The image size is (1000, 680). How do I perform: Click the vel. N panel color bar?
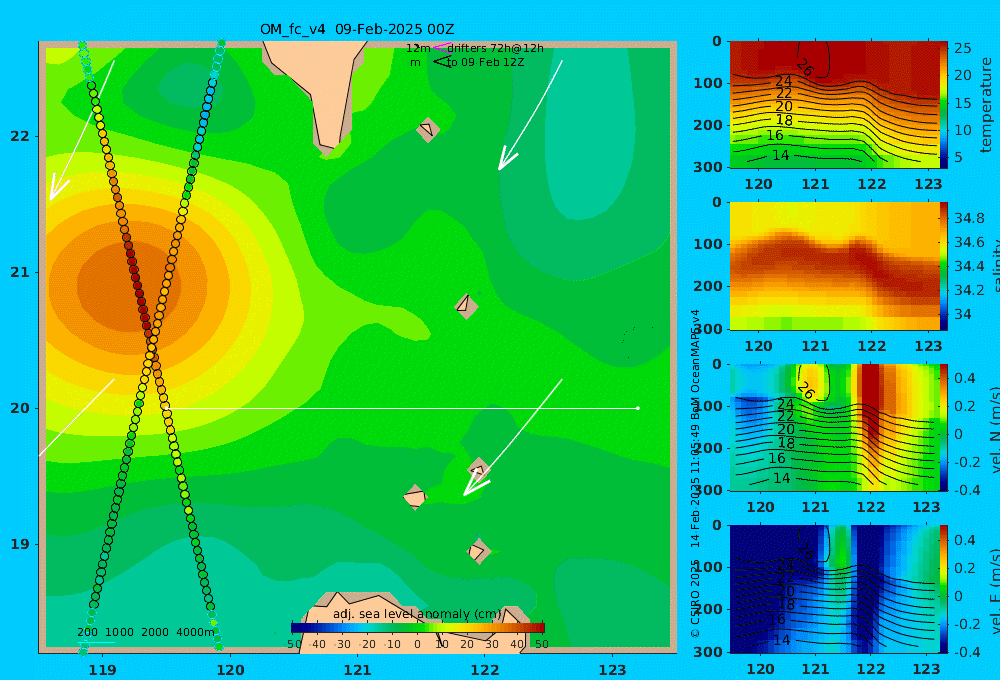pyautogui.click(x=944, y=427)
